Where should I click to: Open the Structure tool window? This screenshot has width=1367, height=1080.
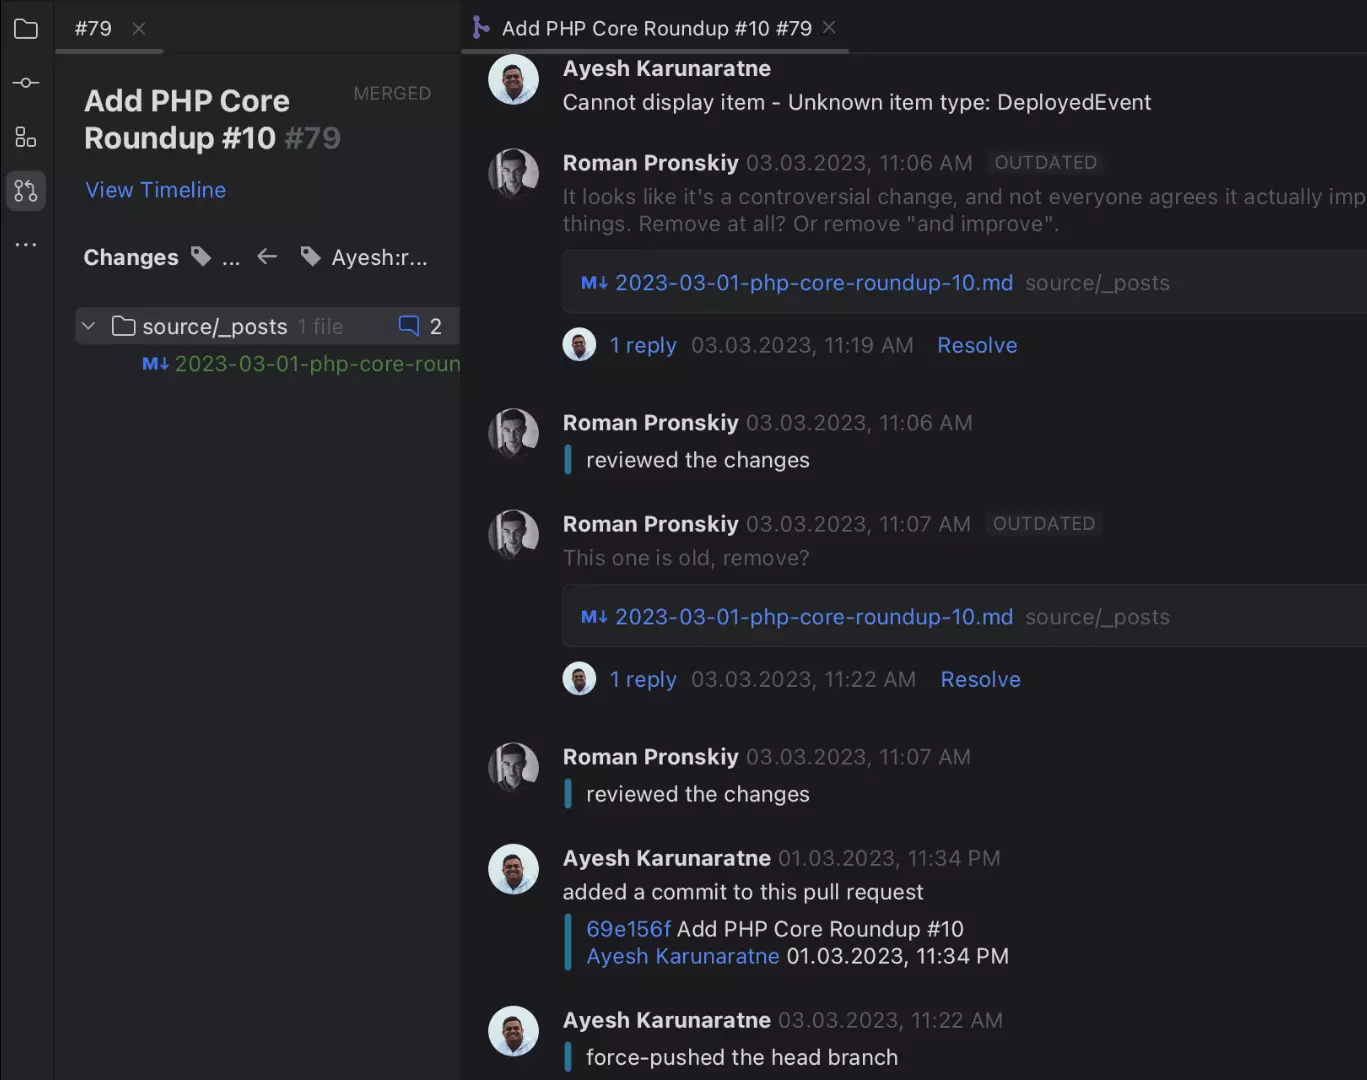click(26, 137)
